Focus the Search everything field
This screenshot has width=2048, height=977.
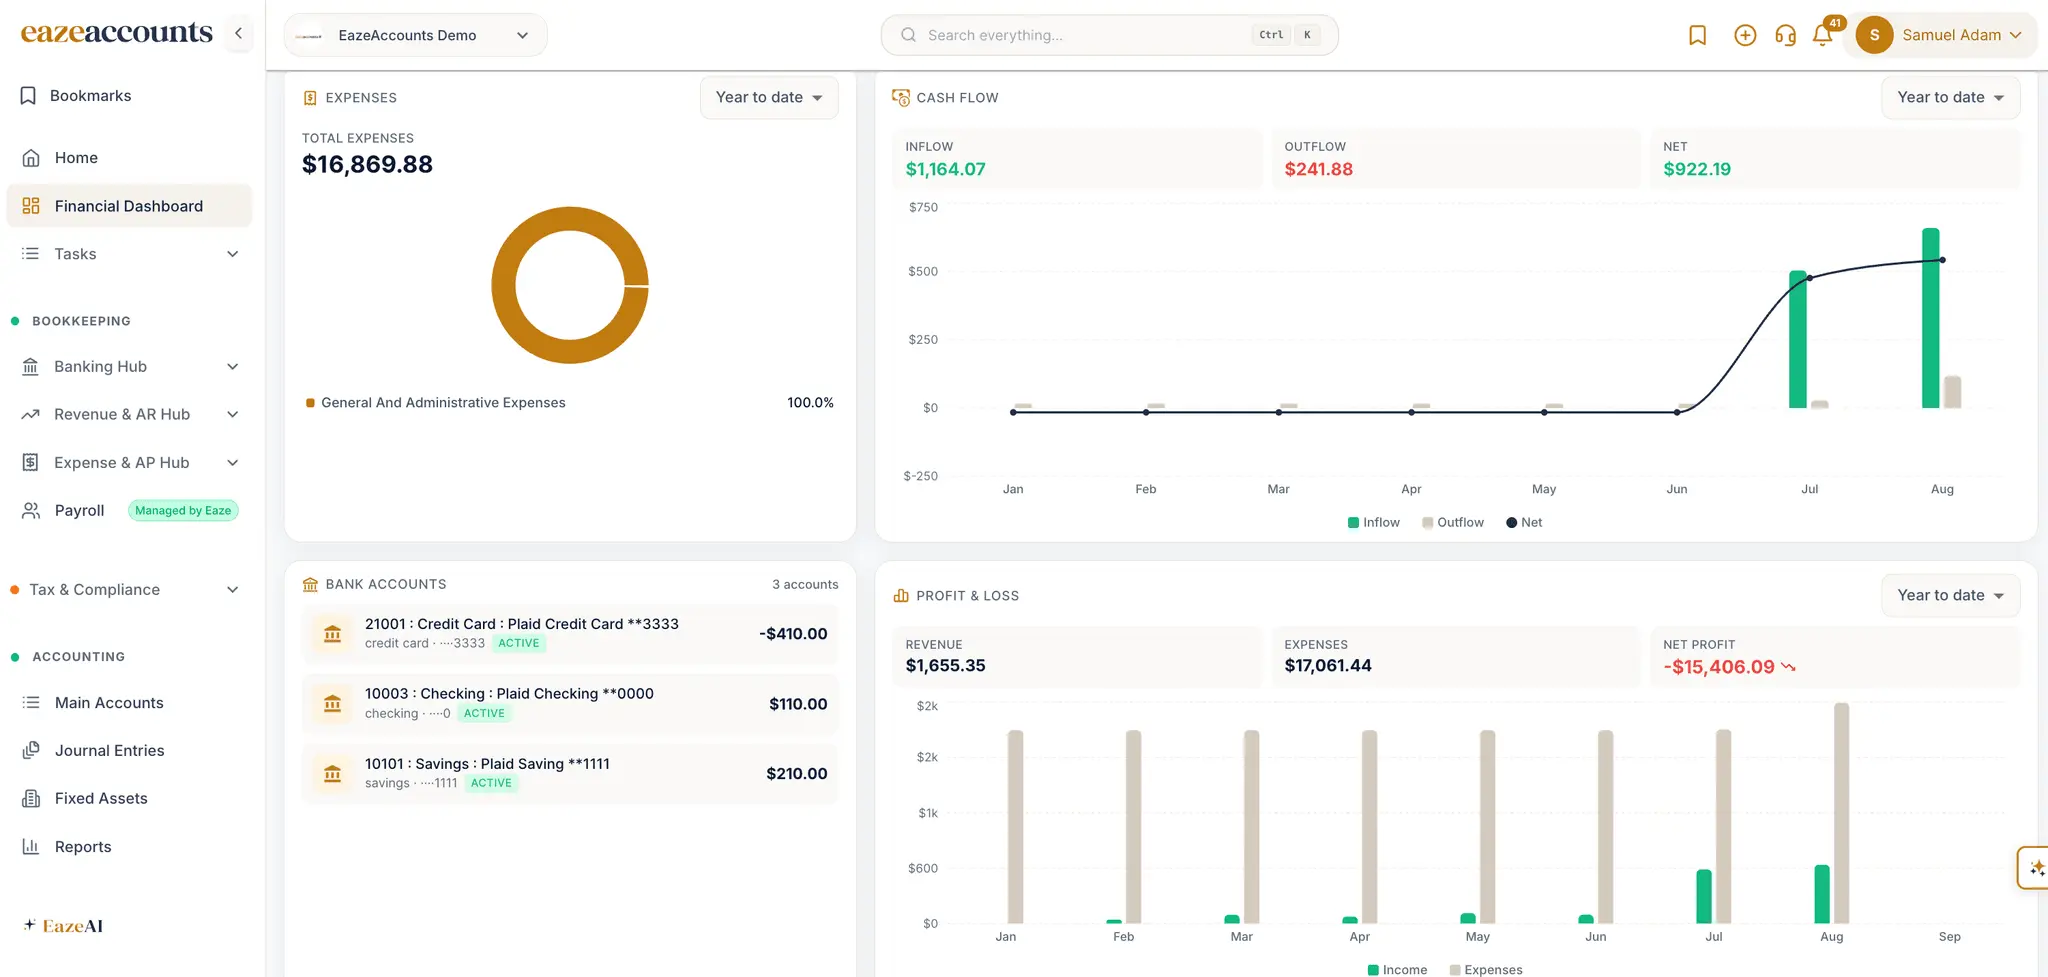coord(1109,35)
